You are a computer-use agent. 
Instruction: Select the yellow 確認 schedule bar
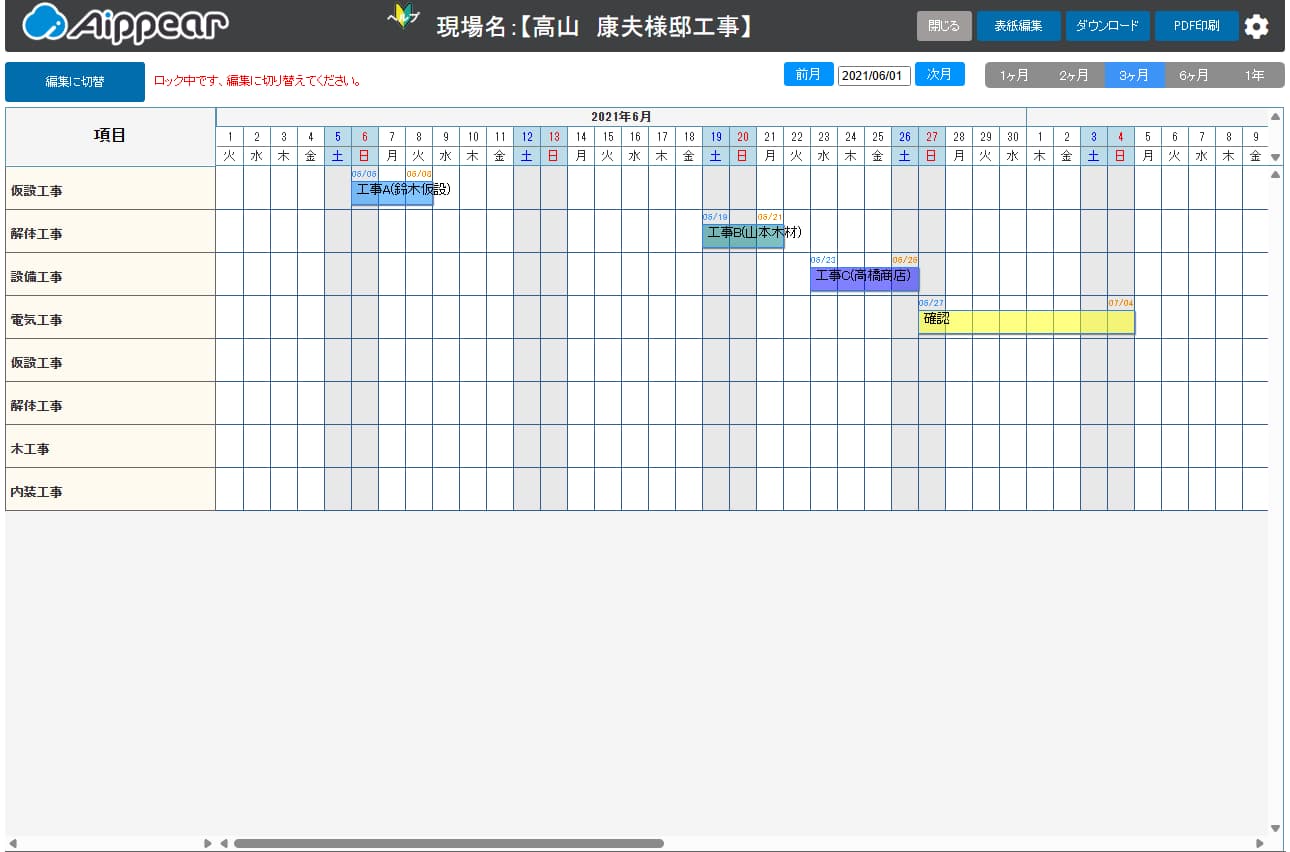1026,321
